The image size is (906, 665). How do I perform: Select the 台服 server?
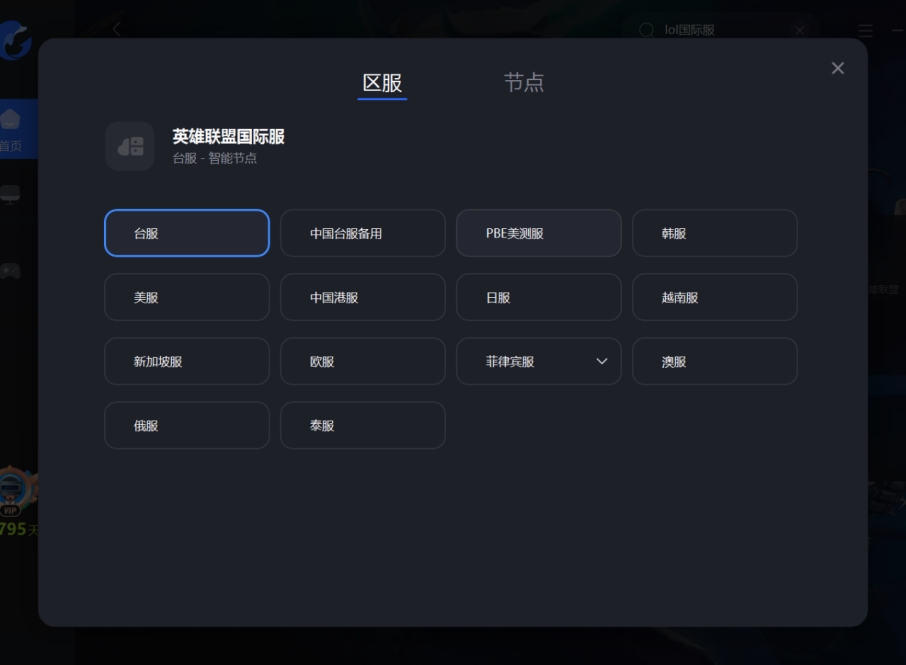187,233
